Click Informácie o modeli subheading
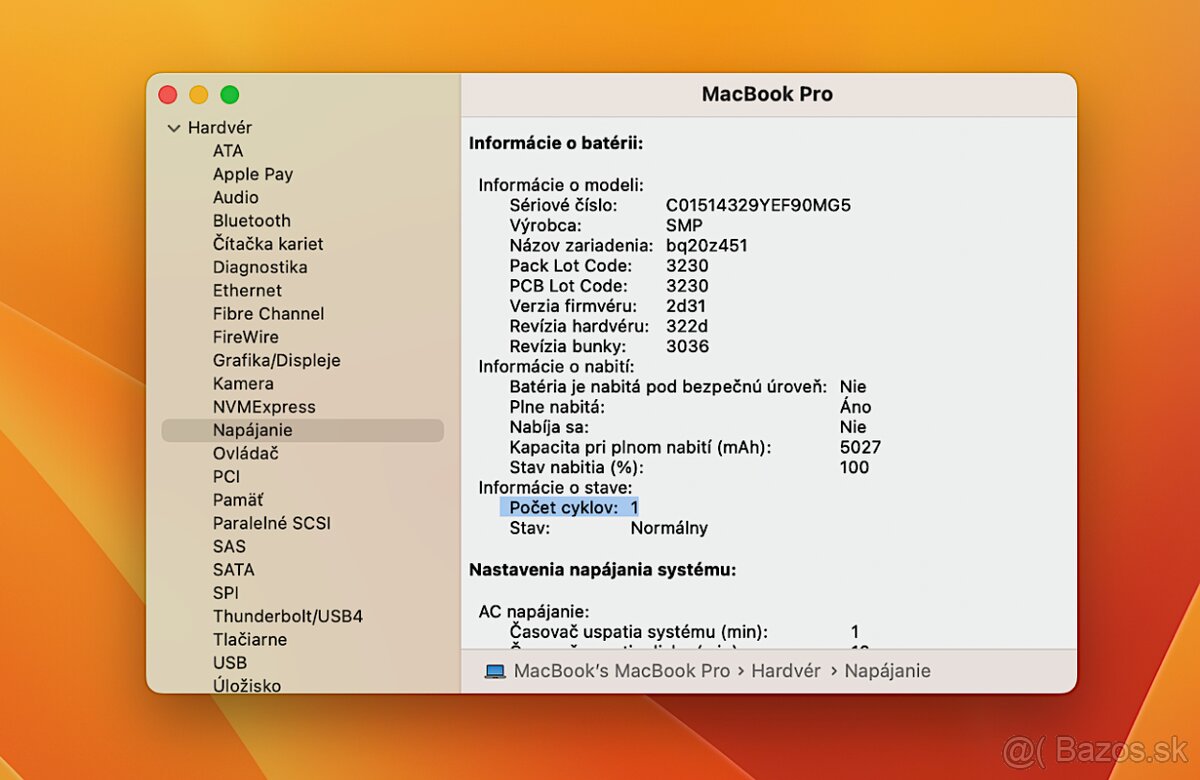The height and width of the screenshot is (780, 1200). [561, 185]
